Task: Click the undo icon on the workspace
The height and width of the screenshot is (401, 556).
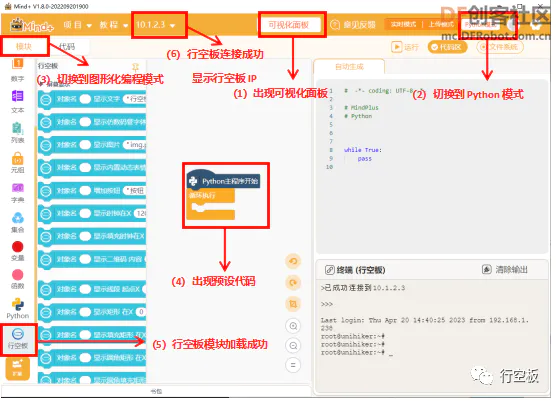Action: 293,262
